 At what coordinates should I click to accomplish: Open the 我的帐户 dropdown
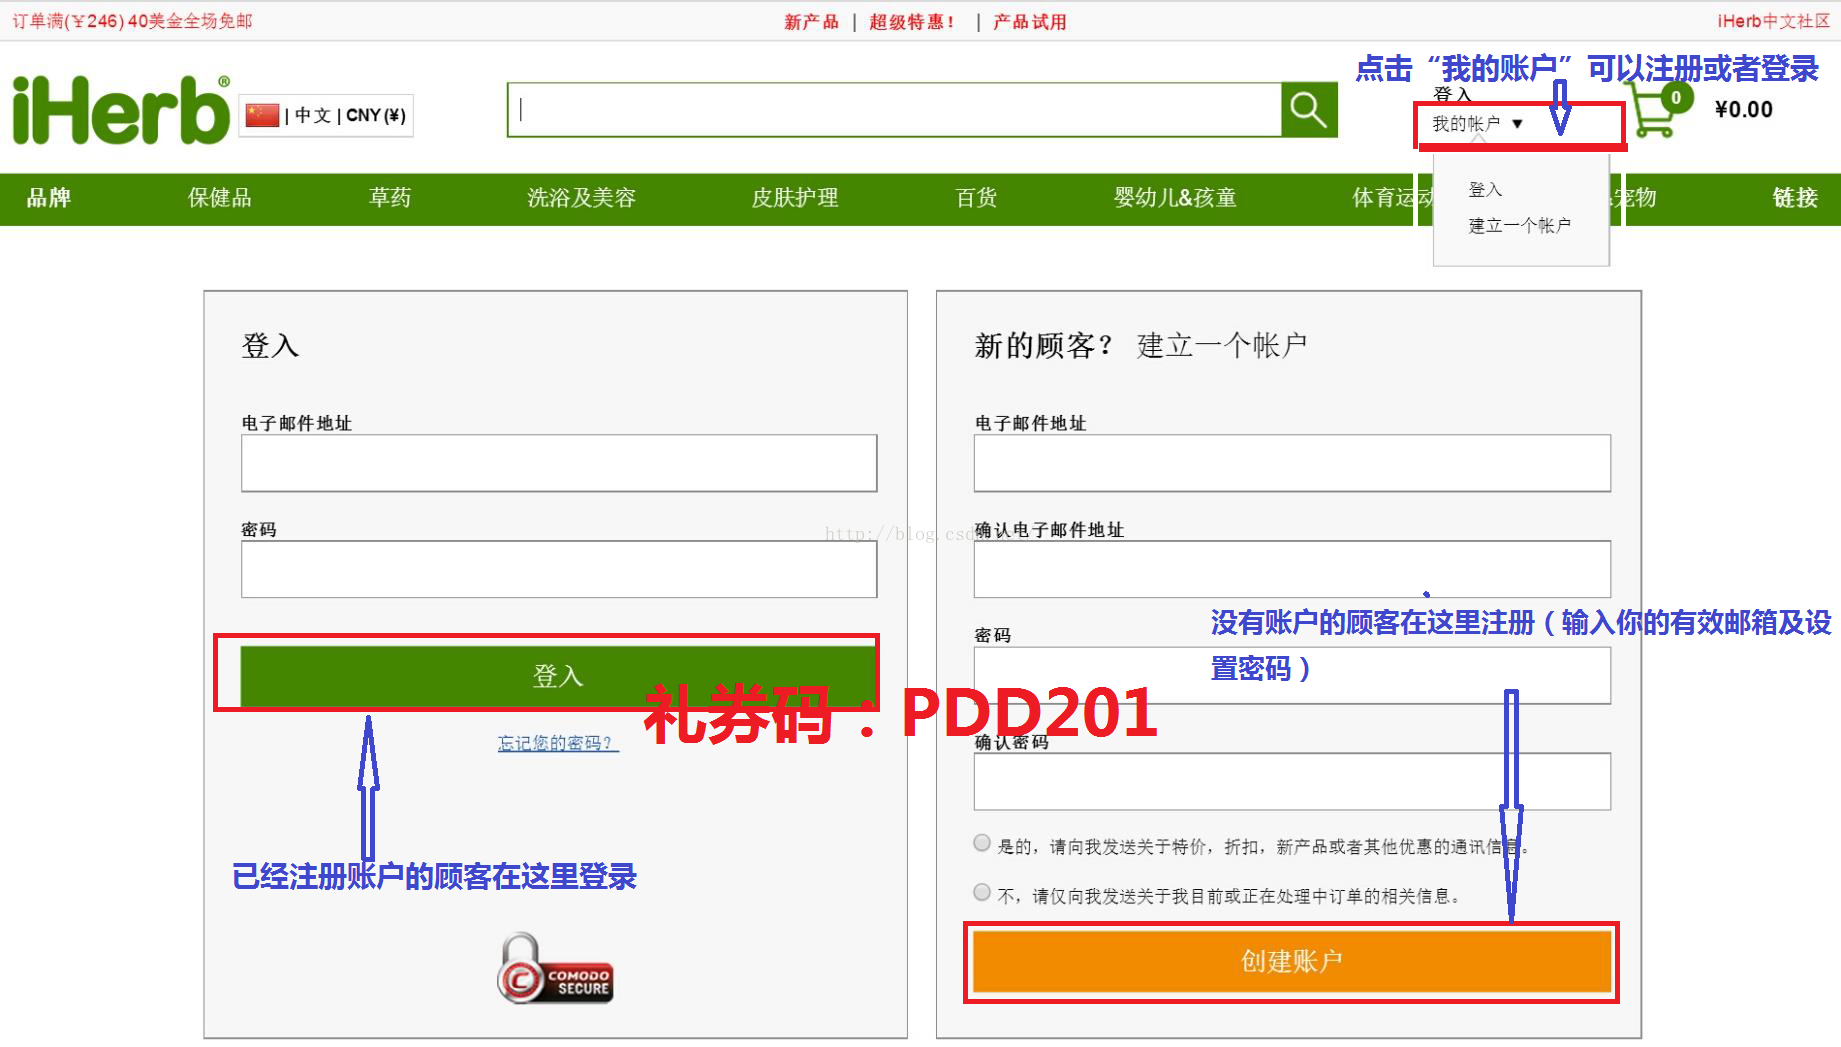click(x=1477, y=124)
